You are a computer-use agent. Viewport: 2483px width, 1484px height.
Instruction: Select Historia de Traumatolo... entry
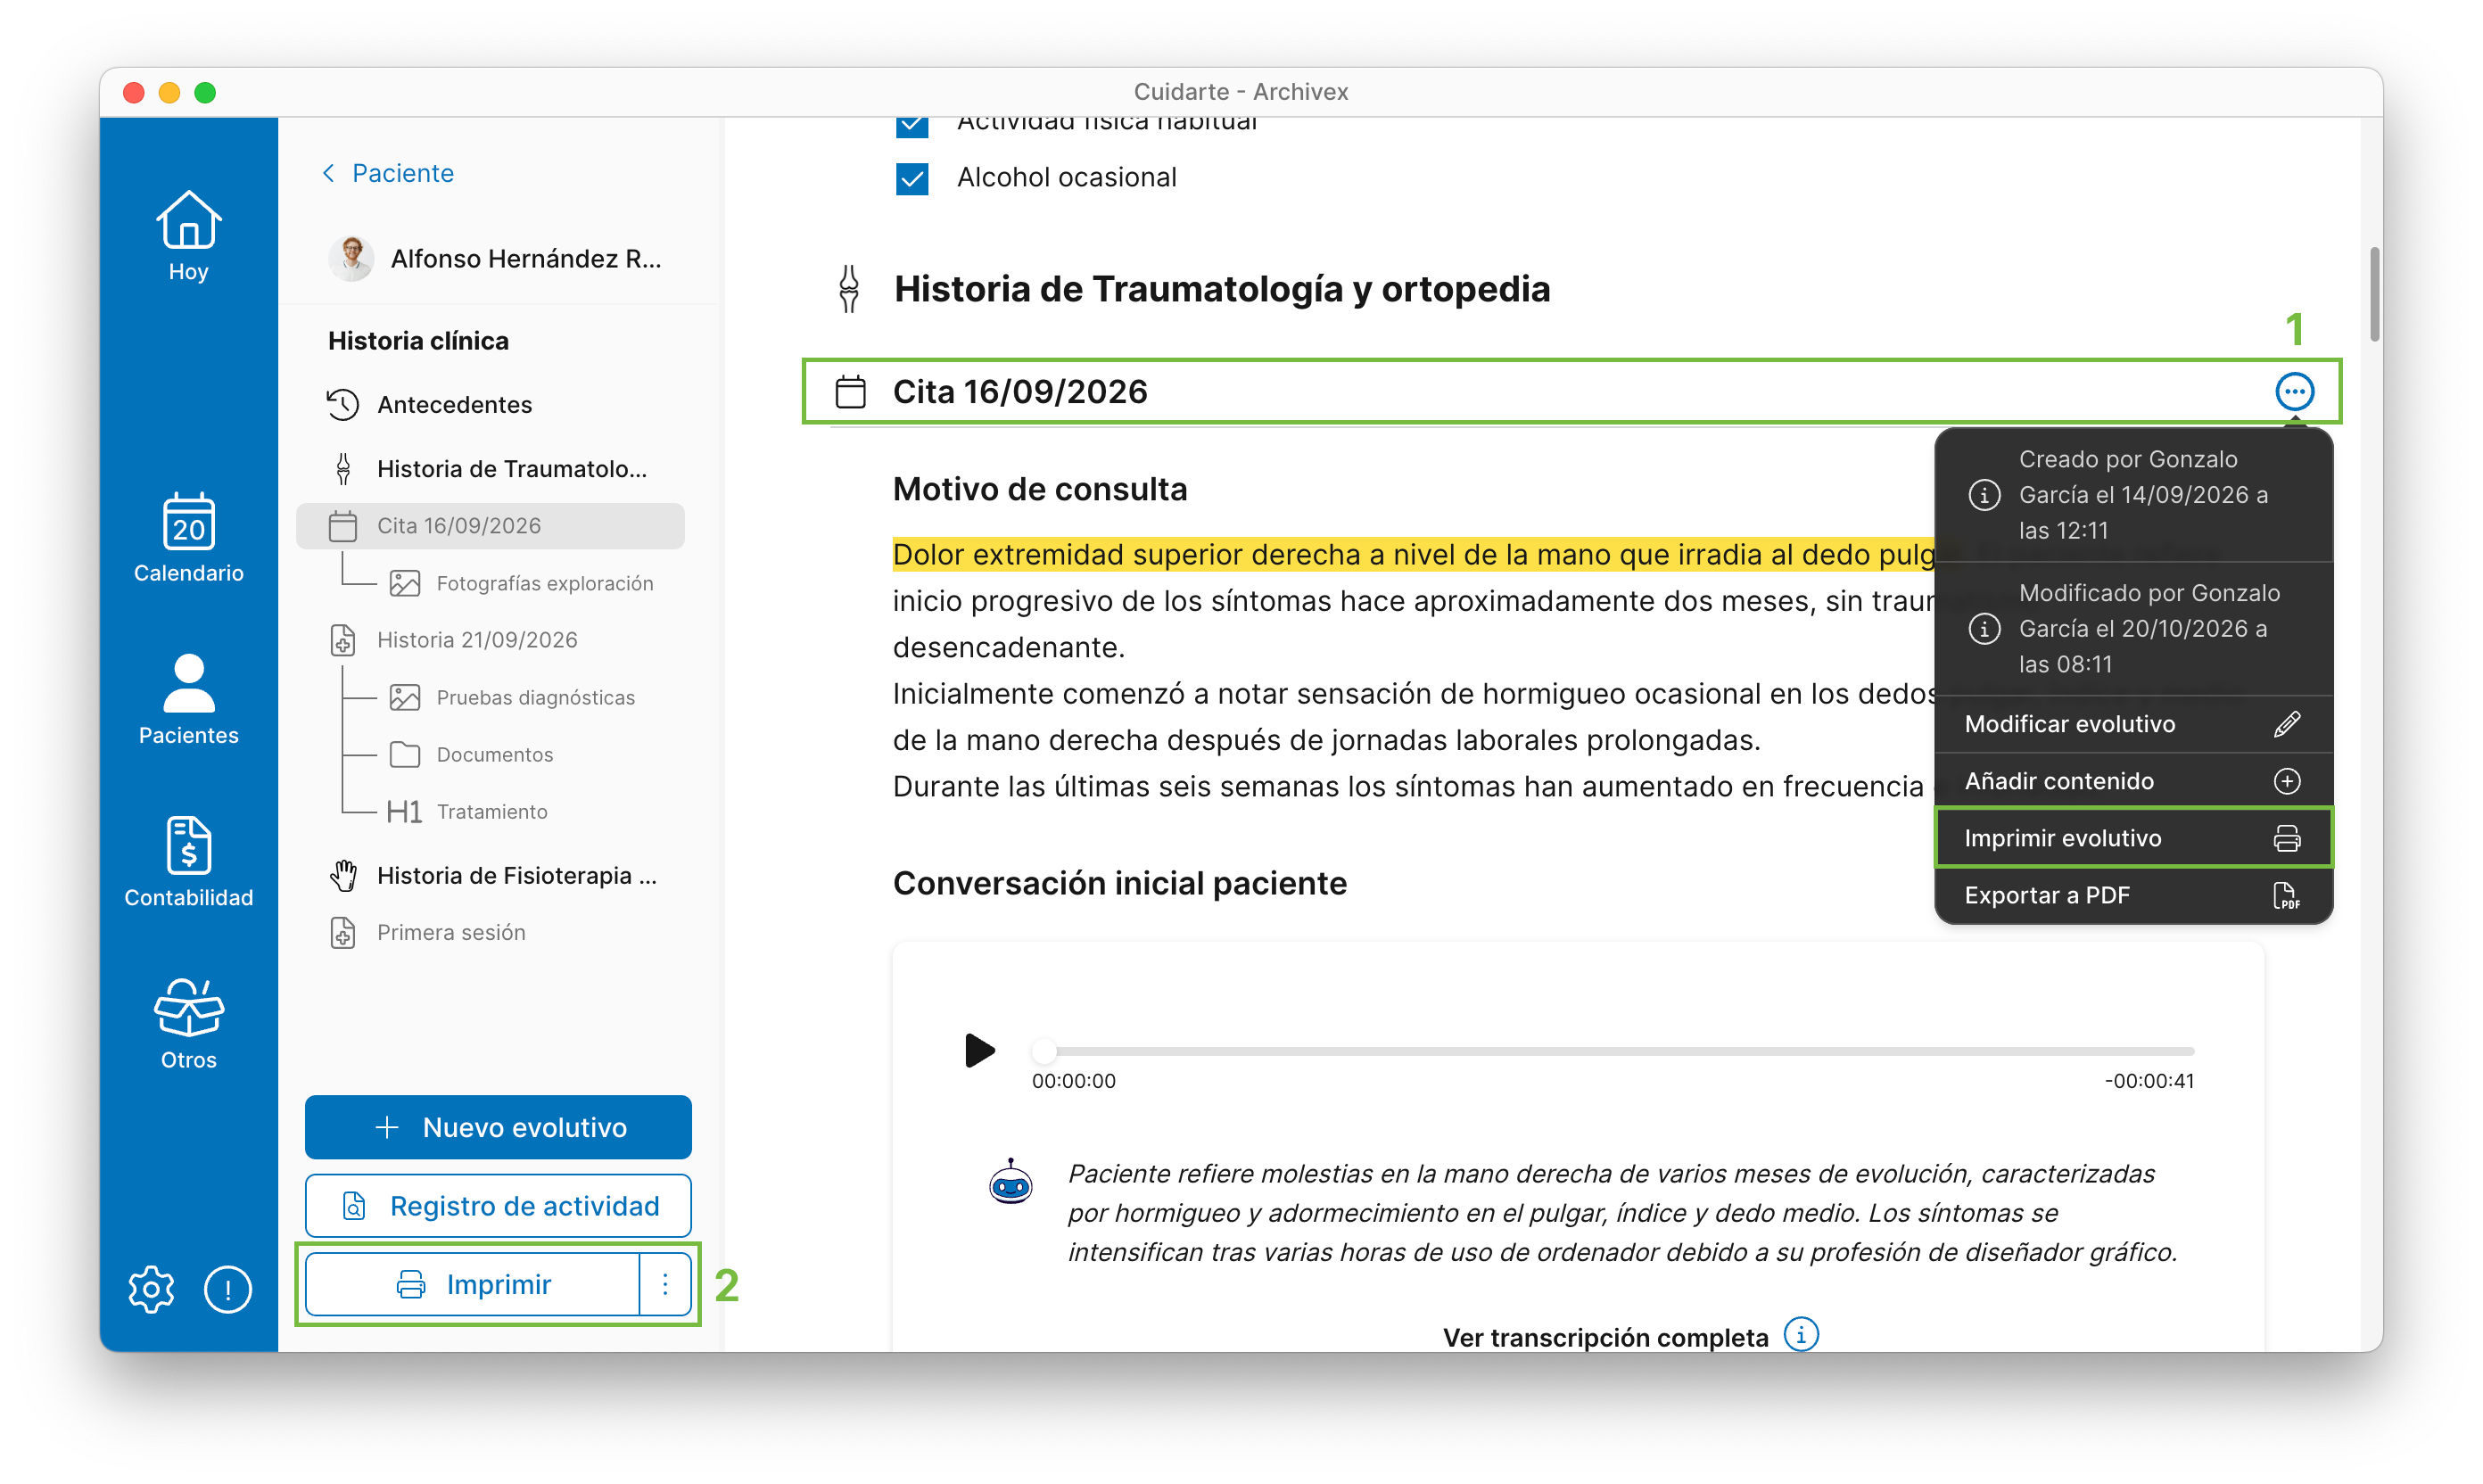(490, 468)
